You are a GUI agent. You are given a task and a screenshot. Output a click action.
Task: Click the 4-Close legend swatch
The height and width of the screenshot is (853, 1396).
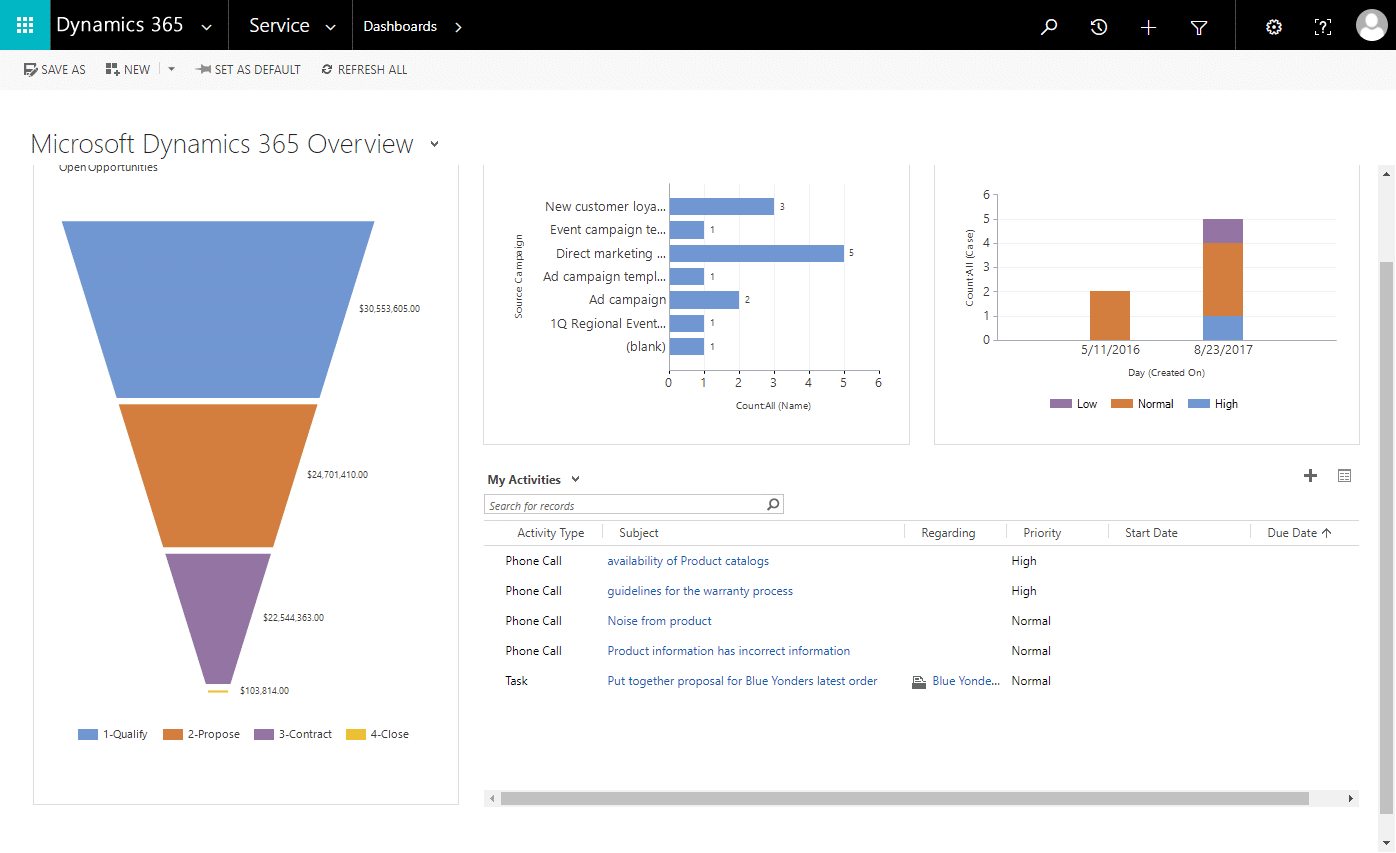click(356, 734)
